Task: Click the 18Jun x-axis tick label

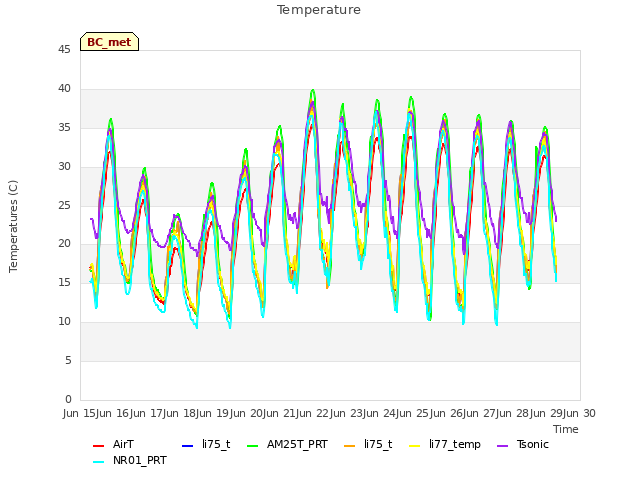Action: click(x=198, y=413)
